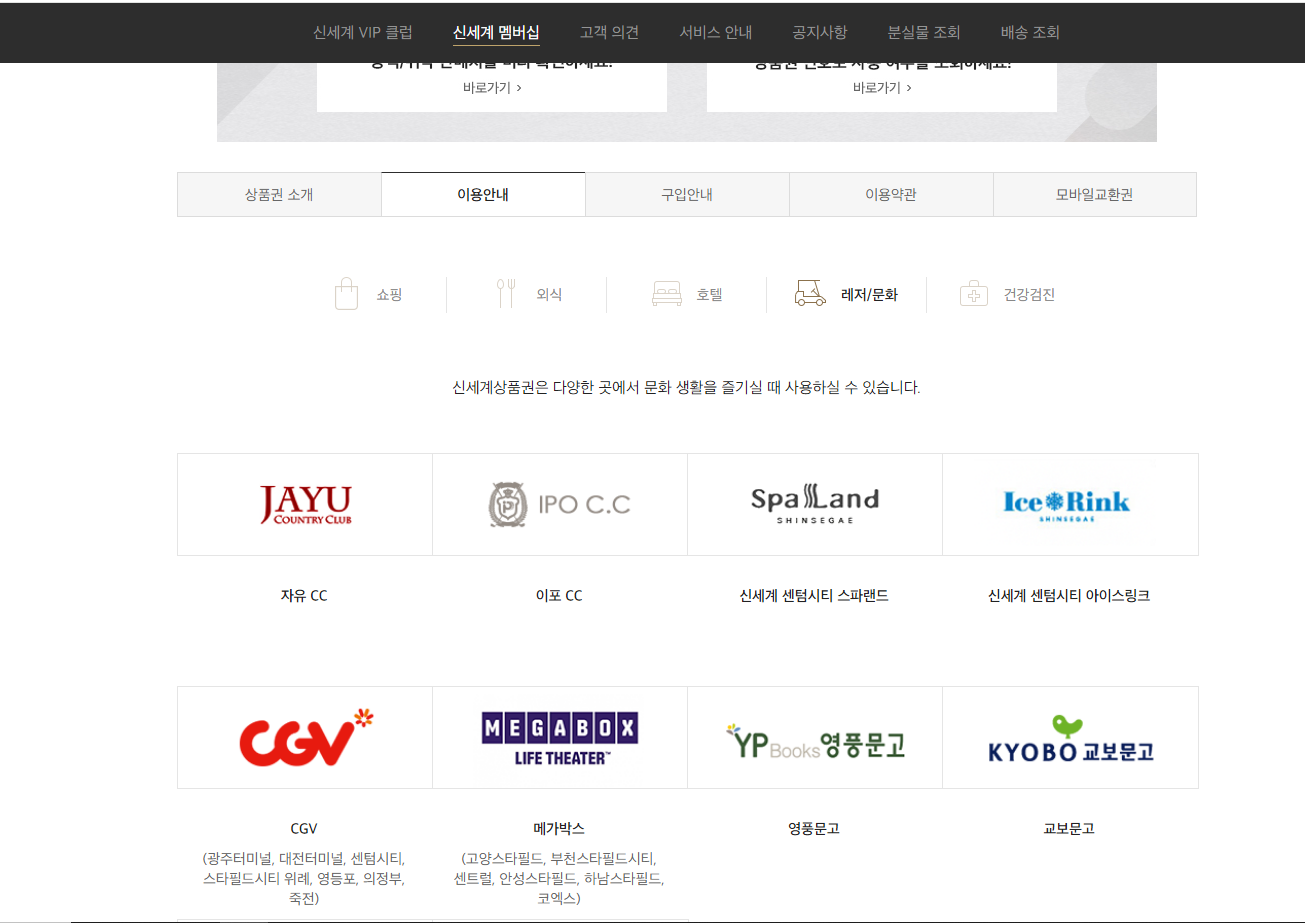Image resolution: width=1305 pixels, height=923 pixels.
Task: Open the Spa Land Shinsegae logo
Action: coord(815,505)
